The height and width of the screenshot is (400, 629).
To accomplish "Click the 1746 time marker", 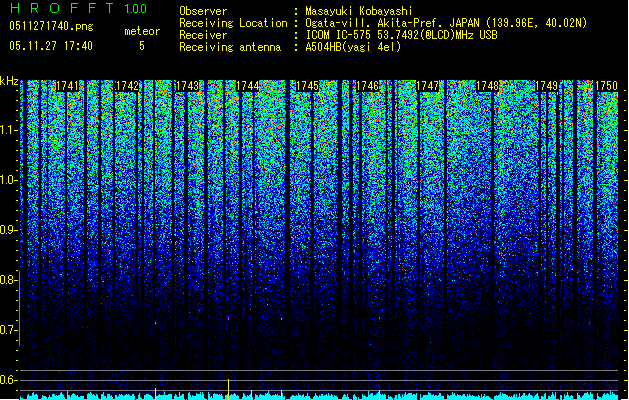I will [367, 86].
